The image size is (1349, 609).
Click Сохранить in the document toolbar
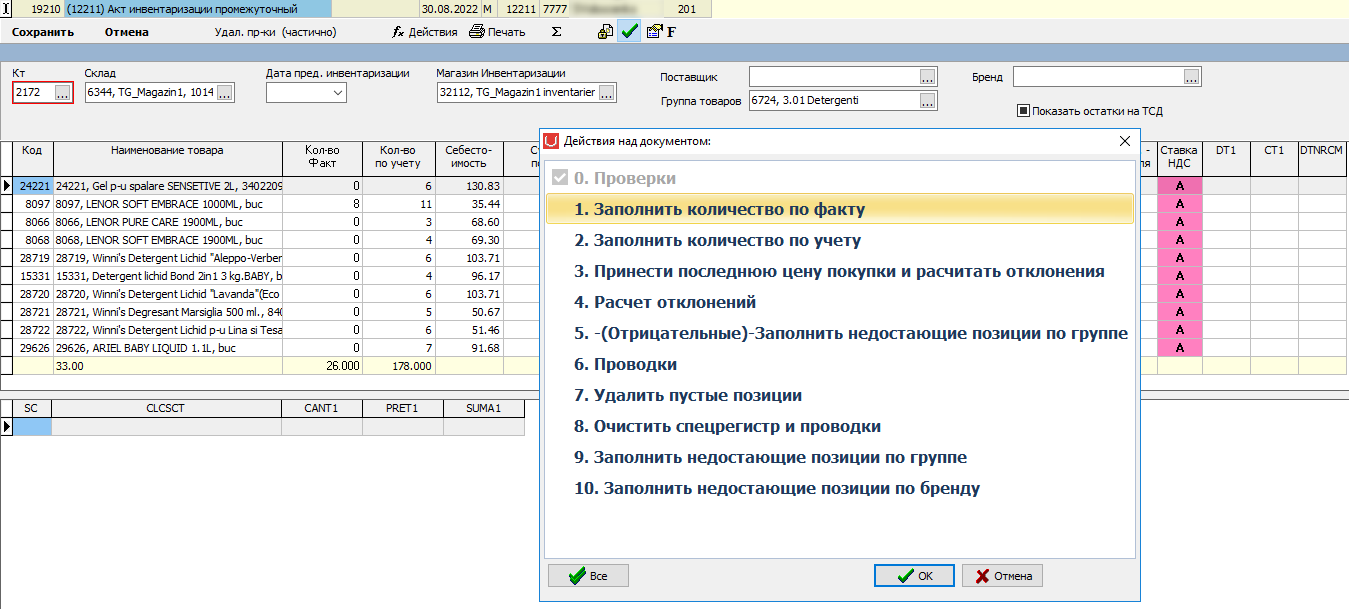pyautogui.click(x=43, y=32)
